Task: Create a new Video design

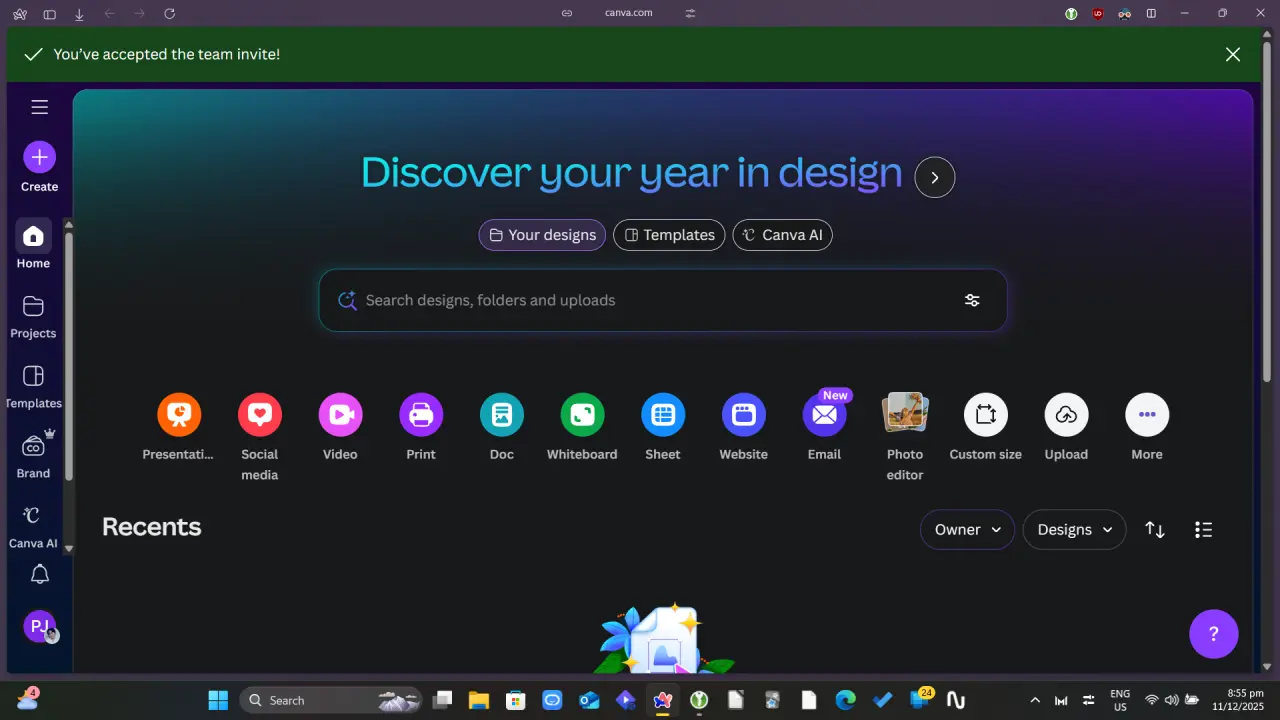Action: (340, 414)
